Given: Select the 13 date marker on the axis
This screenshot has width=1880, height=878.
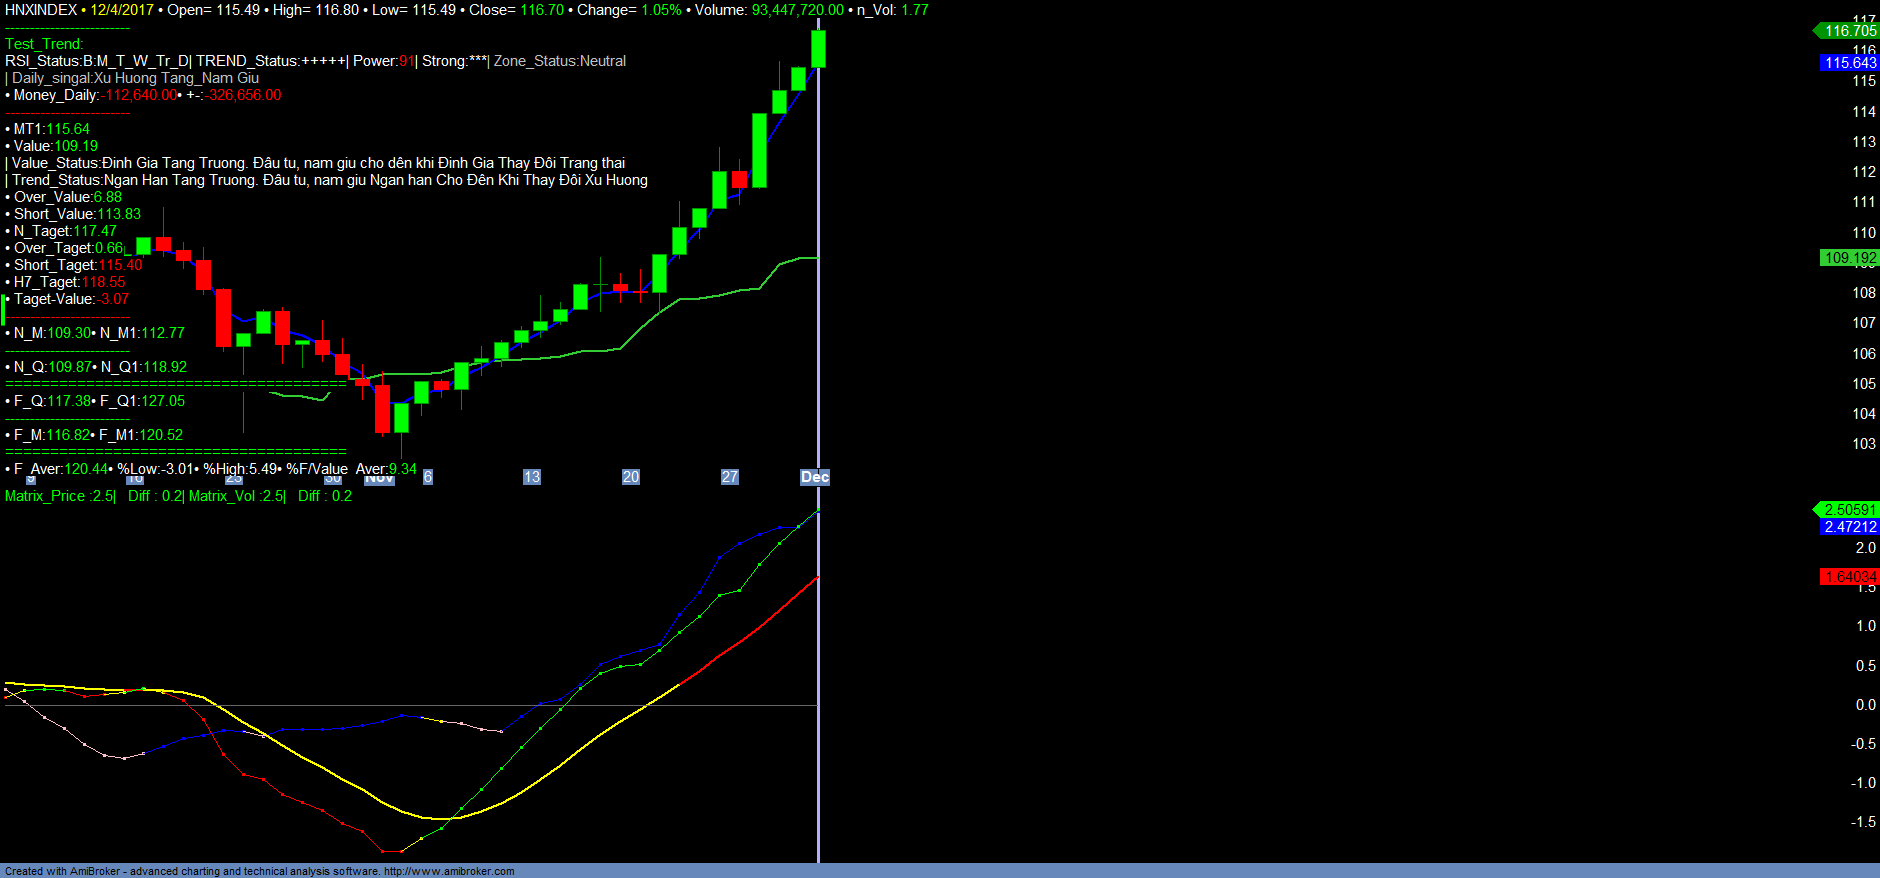Looking at the screenshot, I should pos(532,477).
